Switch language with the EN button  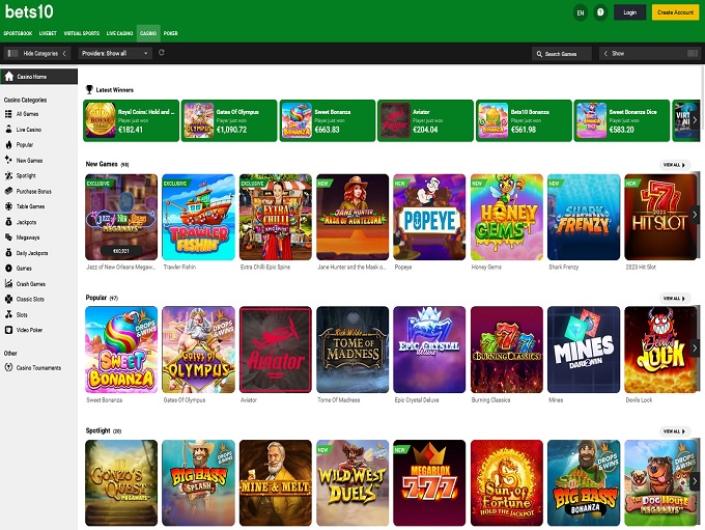[x=580, y=13]
